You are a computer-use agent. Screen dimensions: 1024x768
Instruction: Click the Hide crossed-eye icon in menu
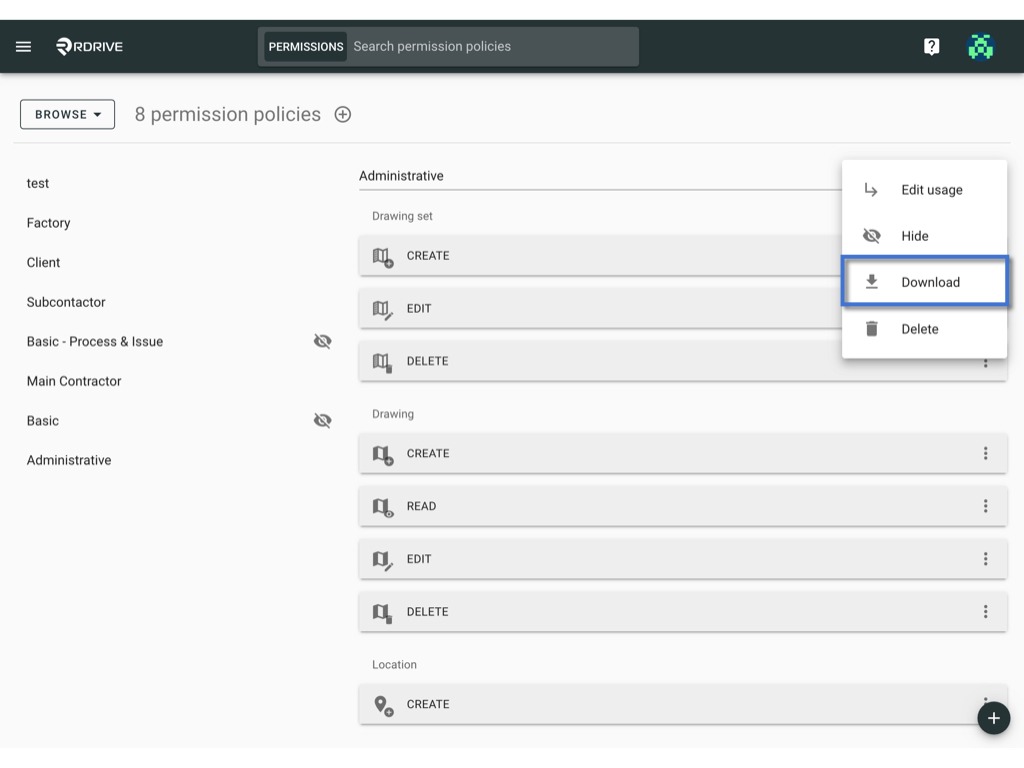click(x=871, y=236)
